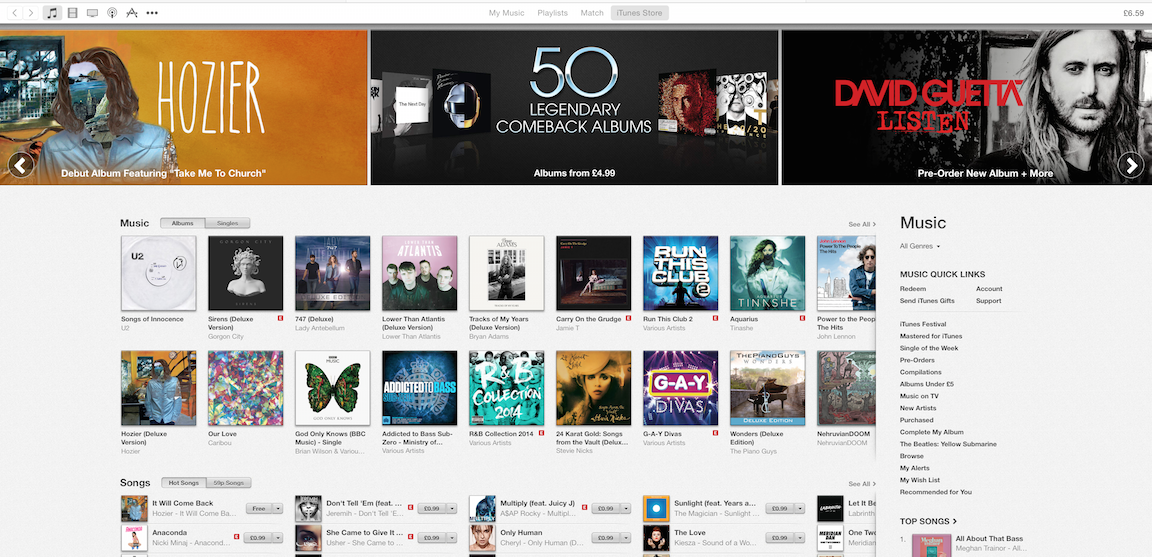Go forward with the right chevron

point(31,12)
